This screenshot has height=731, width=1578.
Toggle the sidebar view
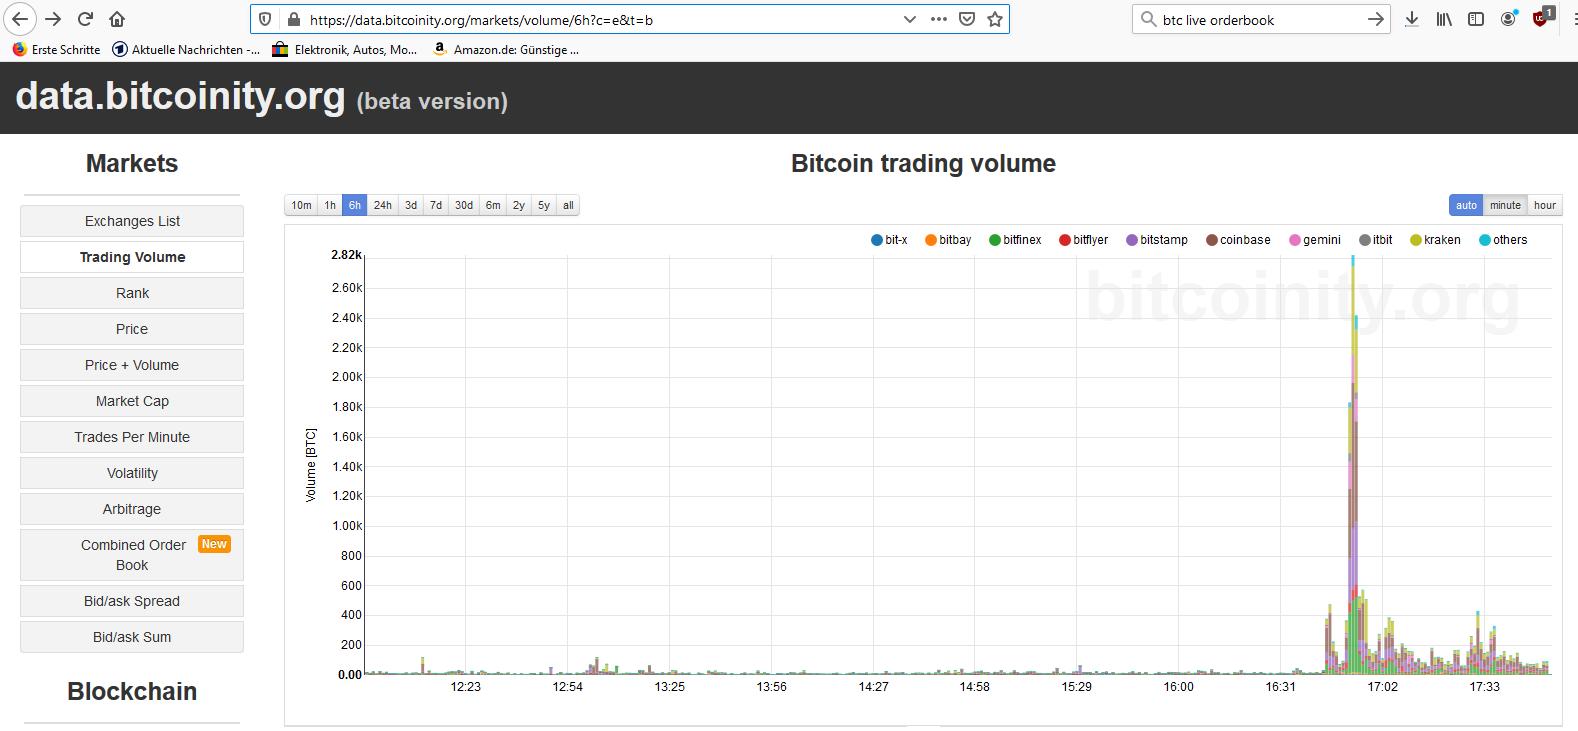click(1476, 19)
